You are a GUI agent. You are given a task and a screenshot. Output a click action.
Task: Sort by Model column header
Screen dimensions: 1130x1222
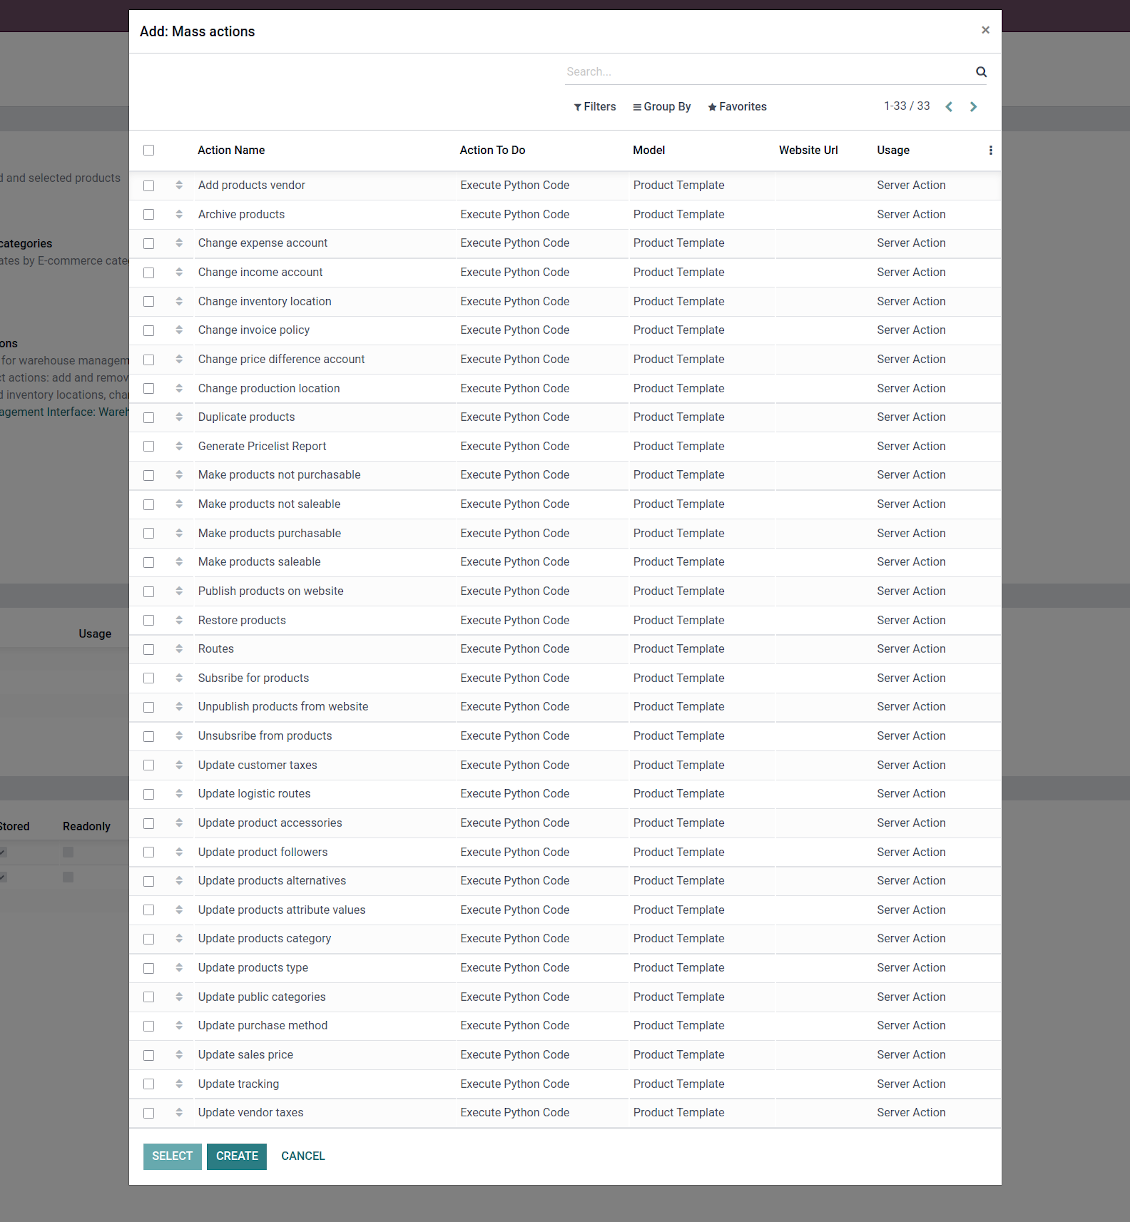[x=649, y=150]
